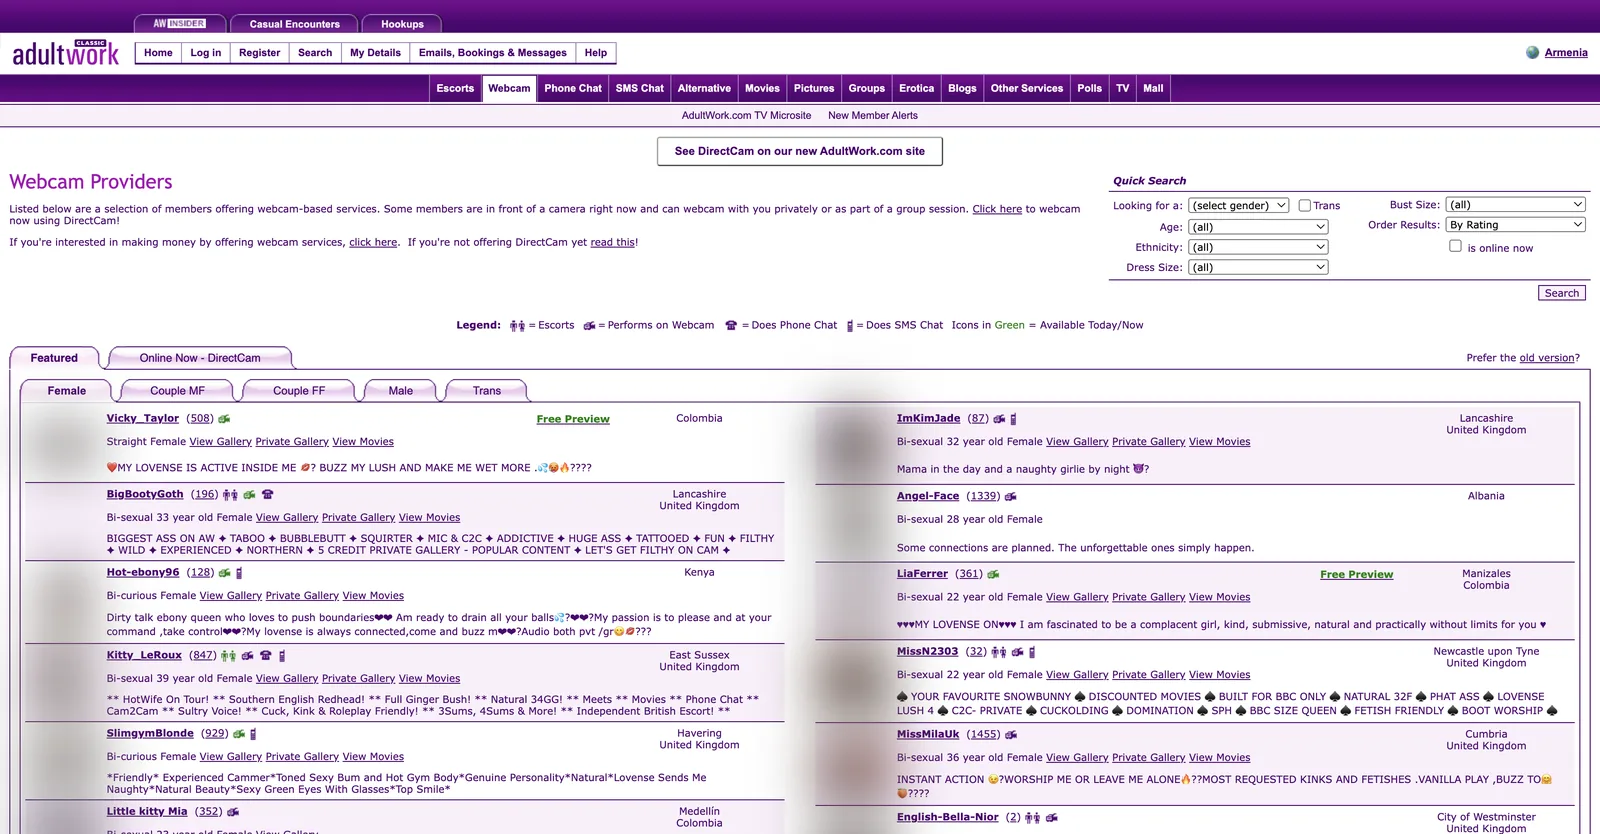The width and height of the screenshot is (1600, 834).
Task: Click escorts icon in BigBootyGoth row
Action: click(x=230, y=495)
